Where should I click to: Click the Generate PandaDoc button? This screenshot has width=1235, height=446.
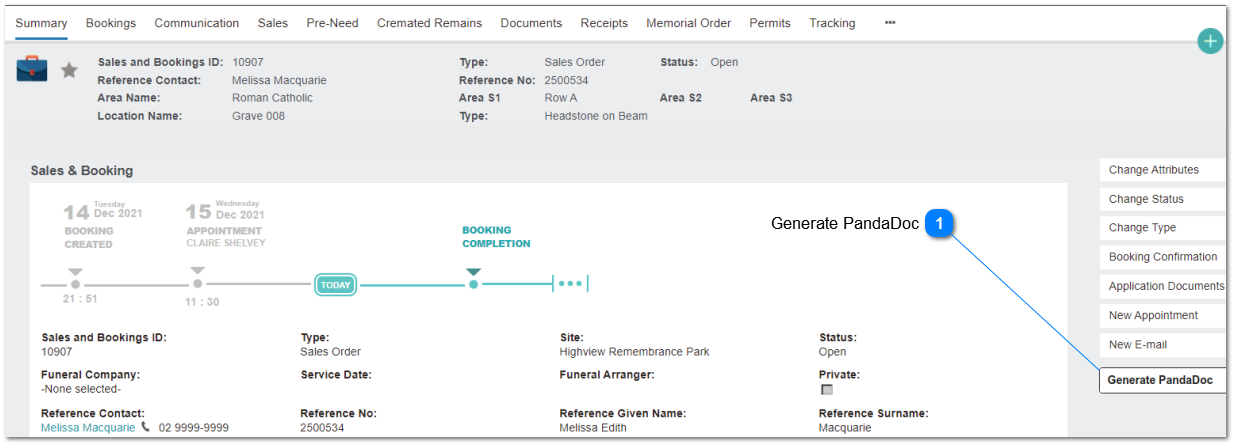pos(1162,380)
